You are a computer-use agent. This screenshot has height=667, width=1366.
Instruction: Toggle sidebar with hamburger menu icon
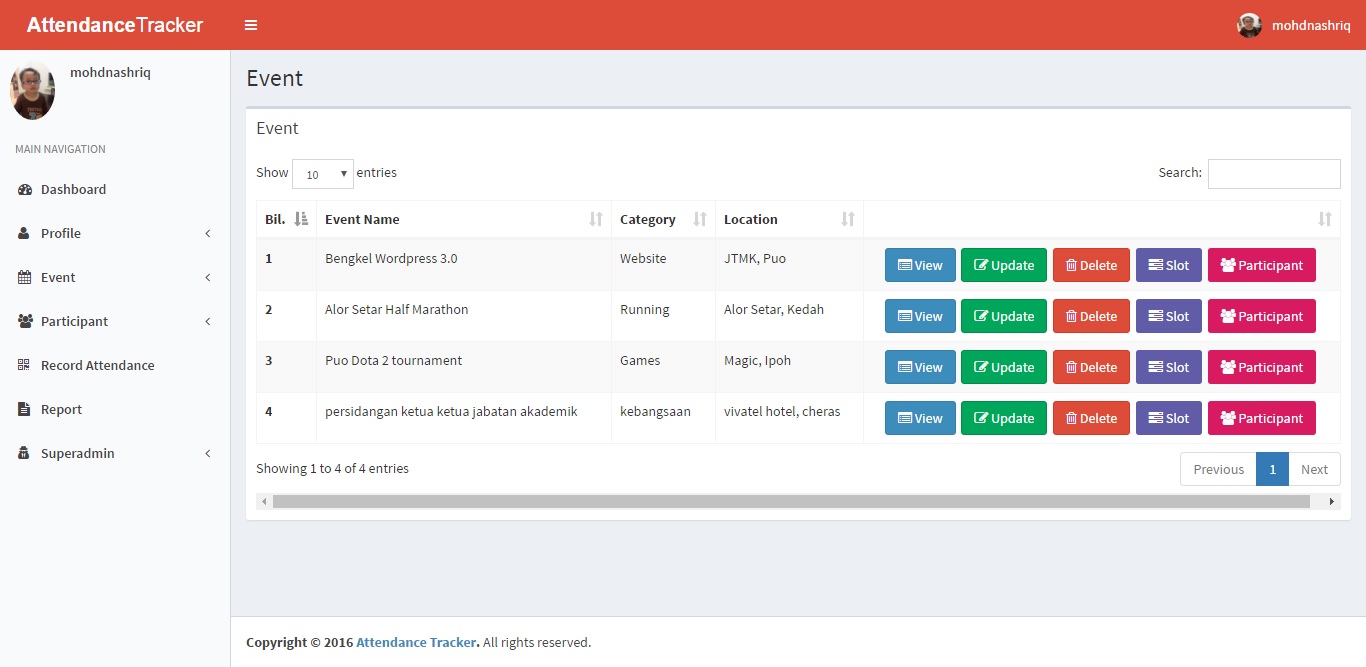pos(251,25)
